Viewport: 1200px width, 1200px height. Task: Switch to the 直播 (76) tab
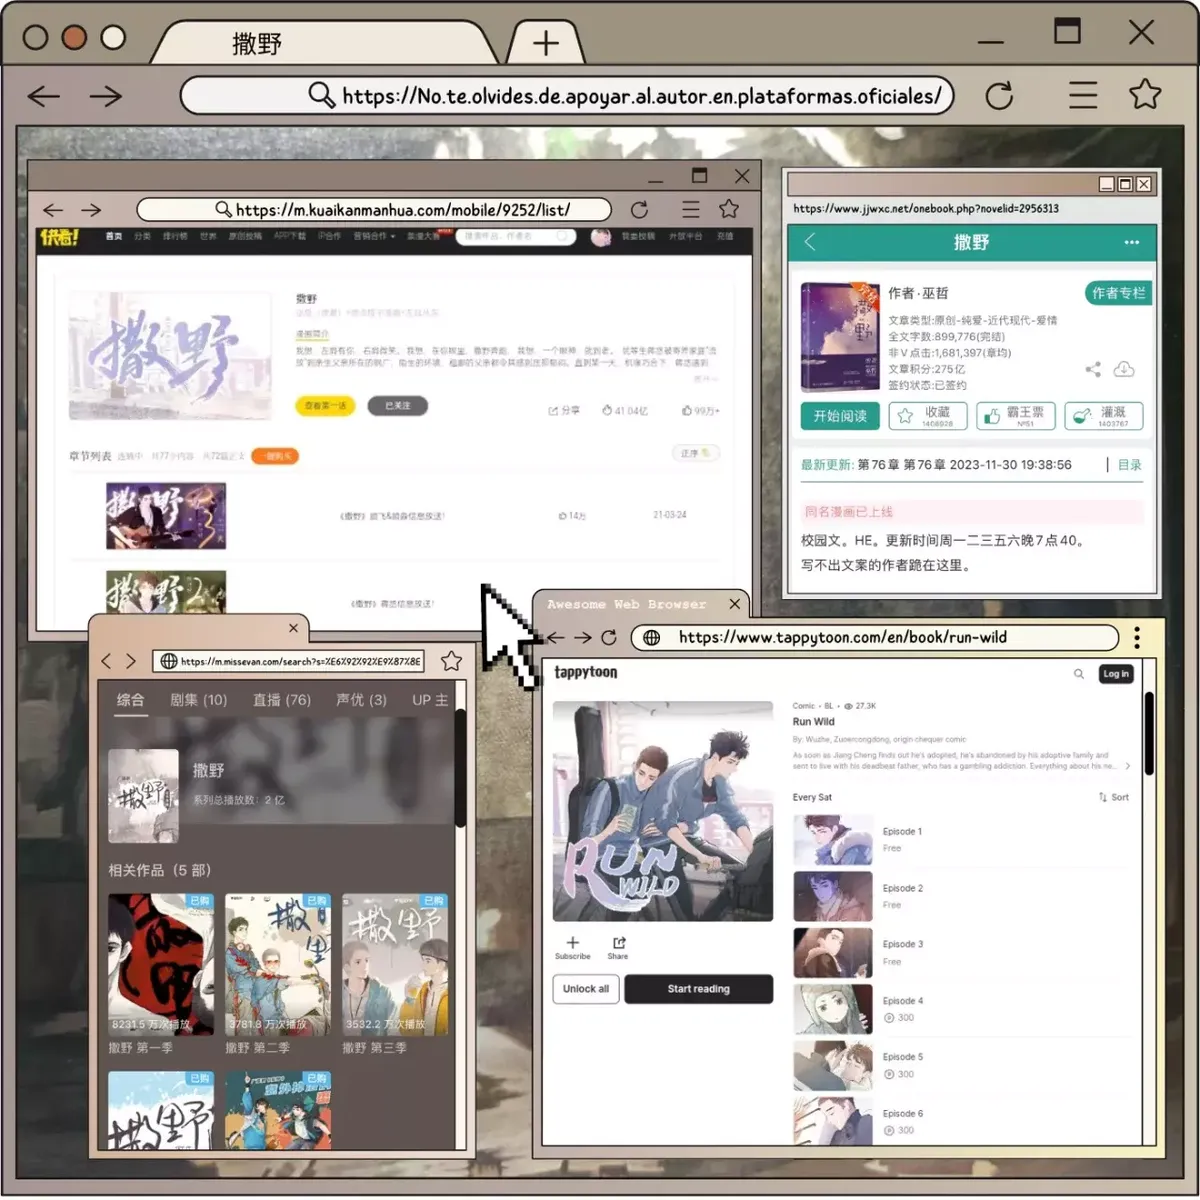tap(282, 700)
